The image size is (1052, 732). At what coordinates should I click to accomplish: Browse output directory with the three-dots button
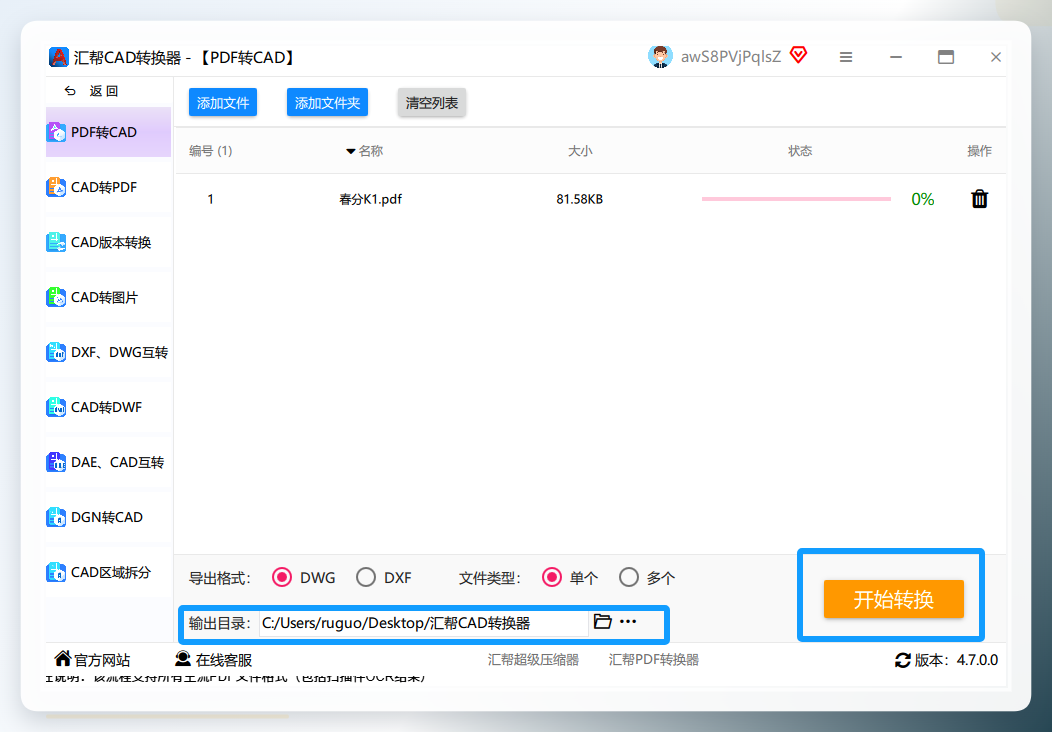[x=628, y=621]
